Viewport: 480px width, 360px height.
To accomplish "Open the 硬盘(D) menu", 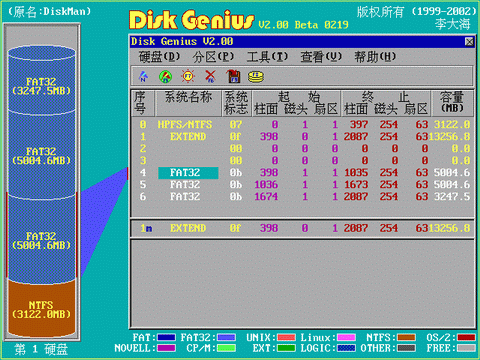I will [159, 57].
